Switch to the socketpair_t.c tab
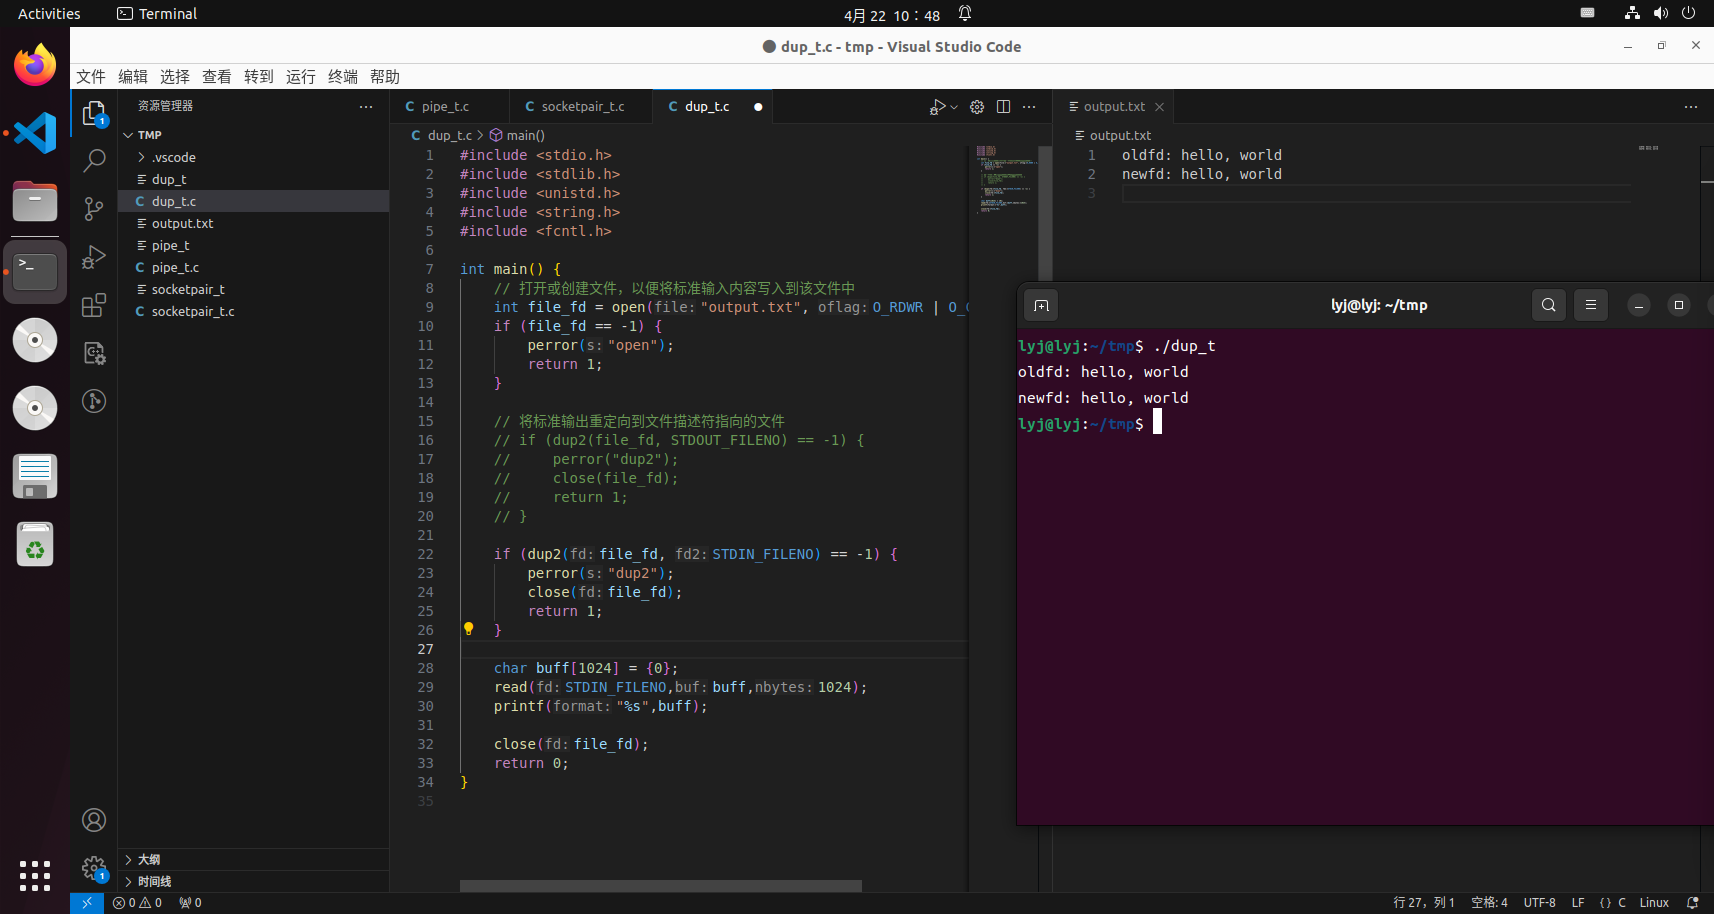This screenshot has width=1714, height=914. point(581,107)
